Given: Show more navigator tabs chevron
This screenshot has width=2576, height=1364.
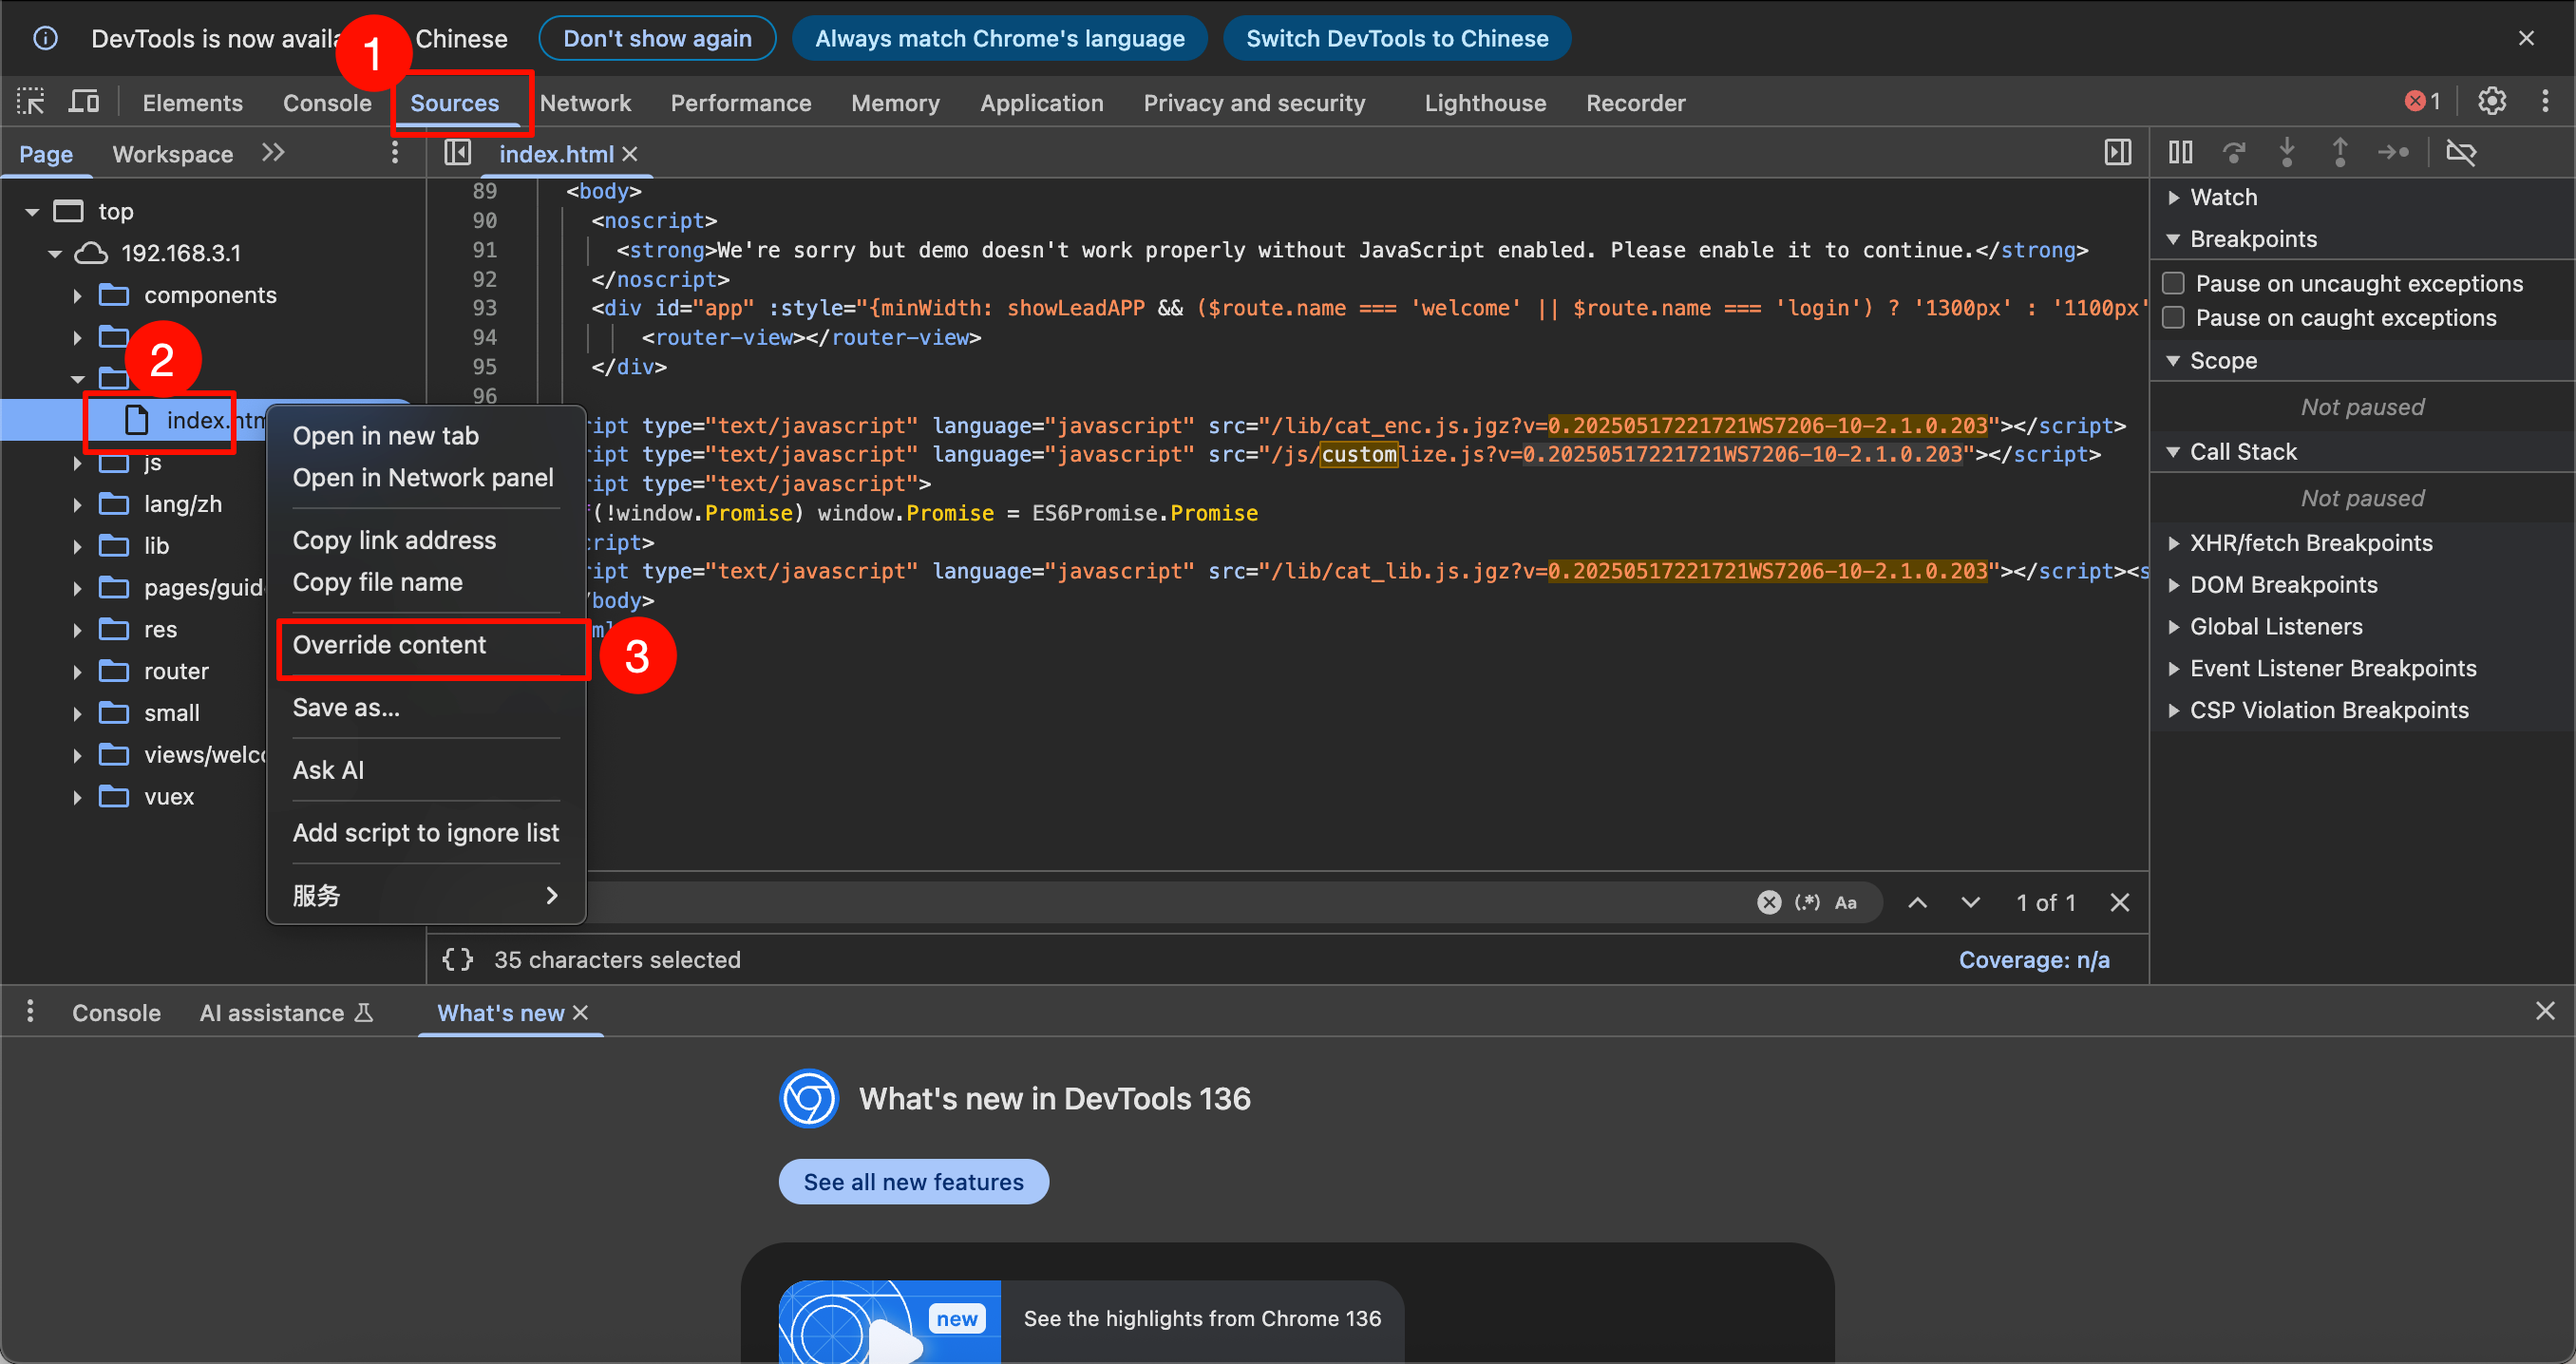Looking at the screenshot, I should (x=273, y=152).
